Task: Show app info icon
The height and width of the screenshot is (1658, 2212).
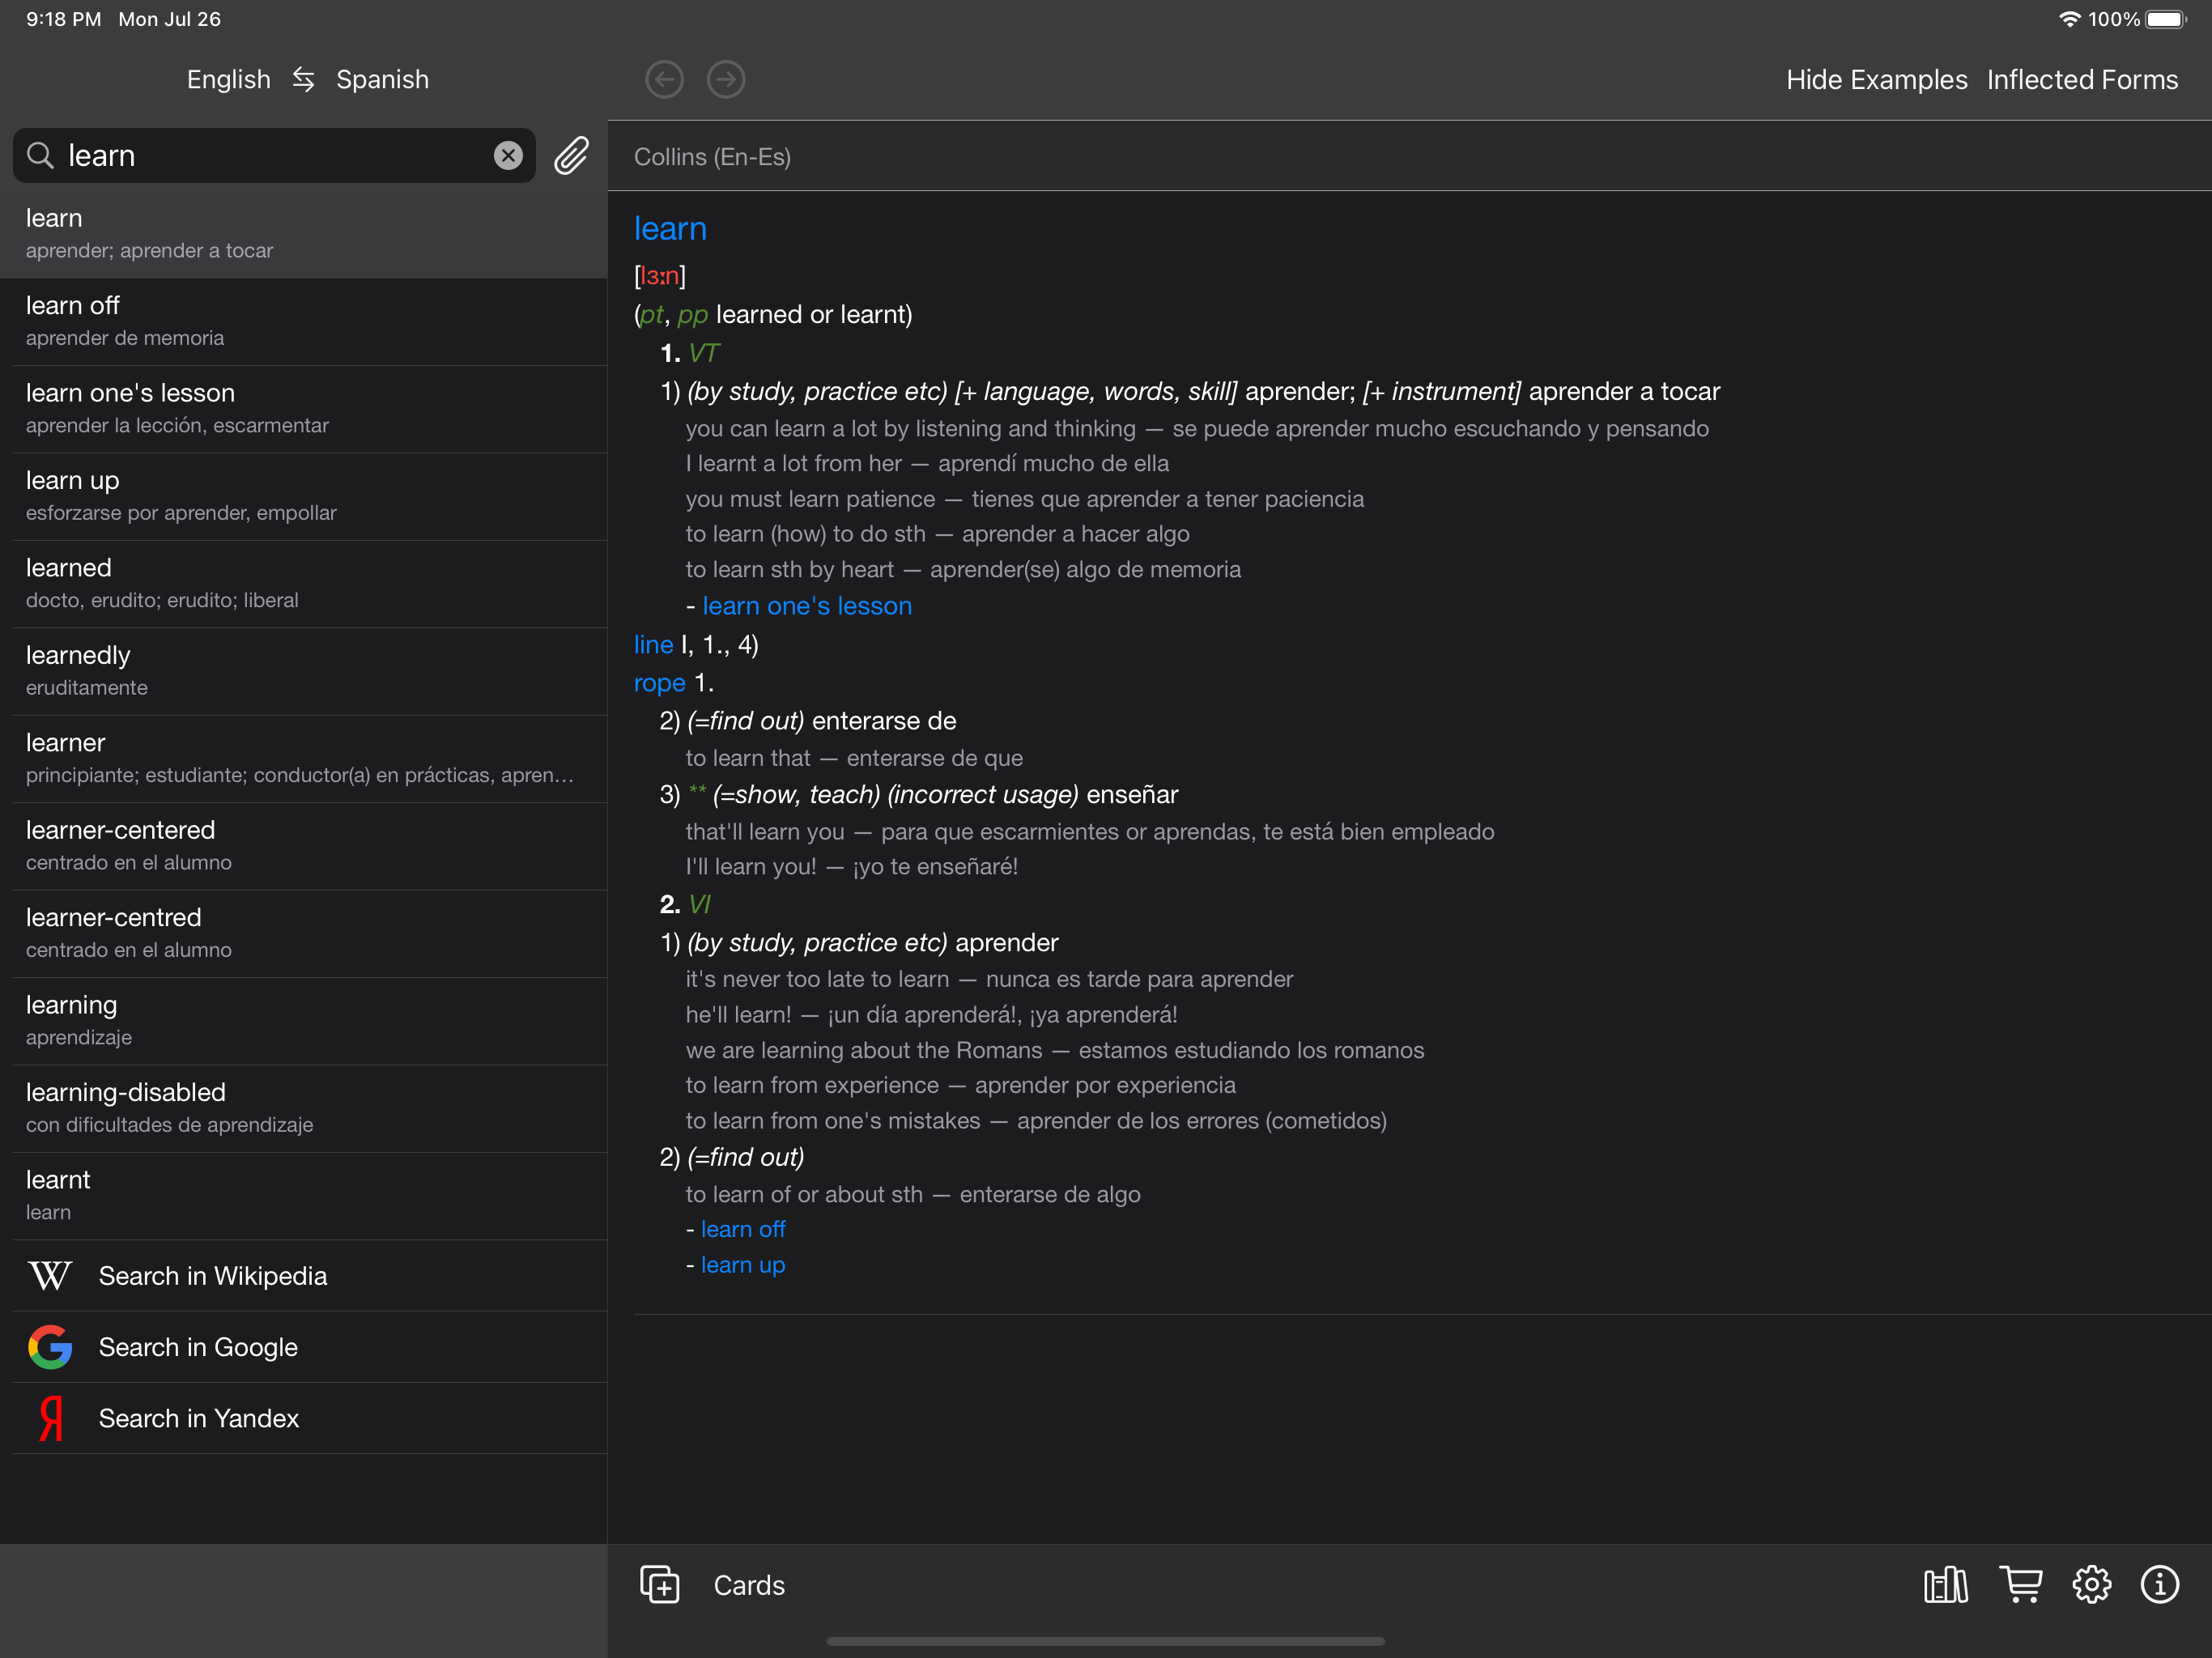Action: (x=2159, y=1585)
